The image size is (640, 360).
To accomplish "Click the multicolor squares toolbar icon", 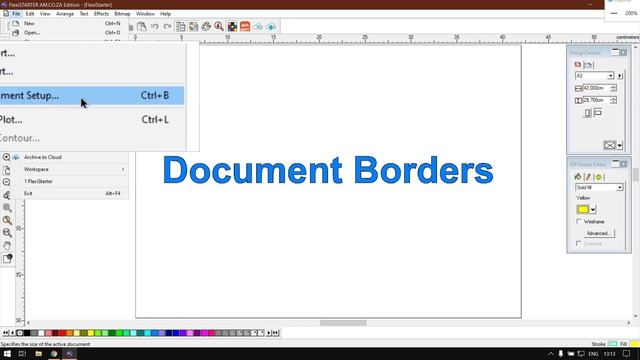I will point(232,27).
